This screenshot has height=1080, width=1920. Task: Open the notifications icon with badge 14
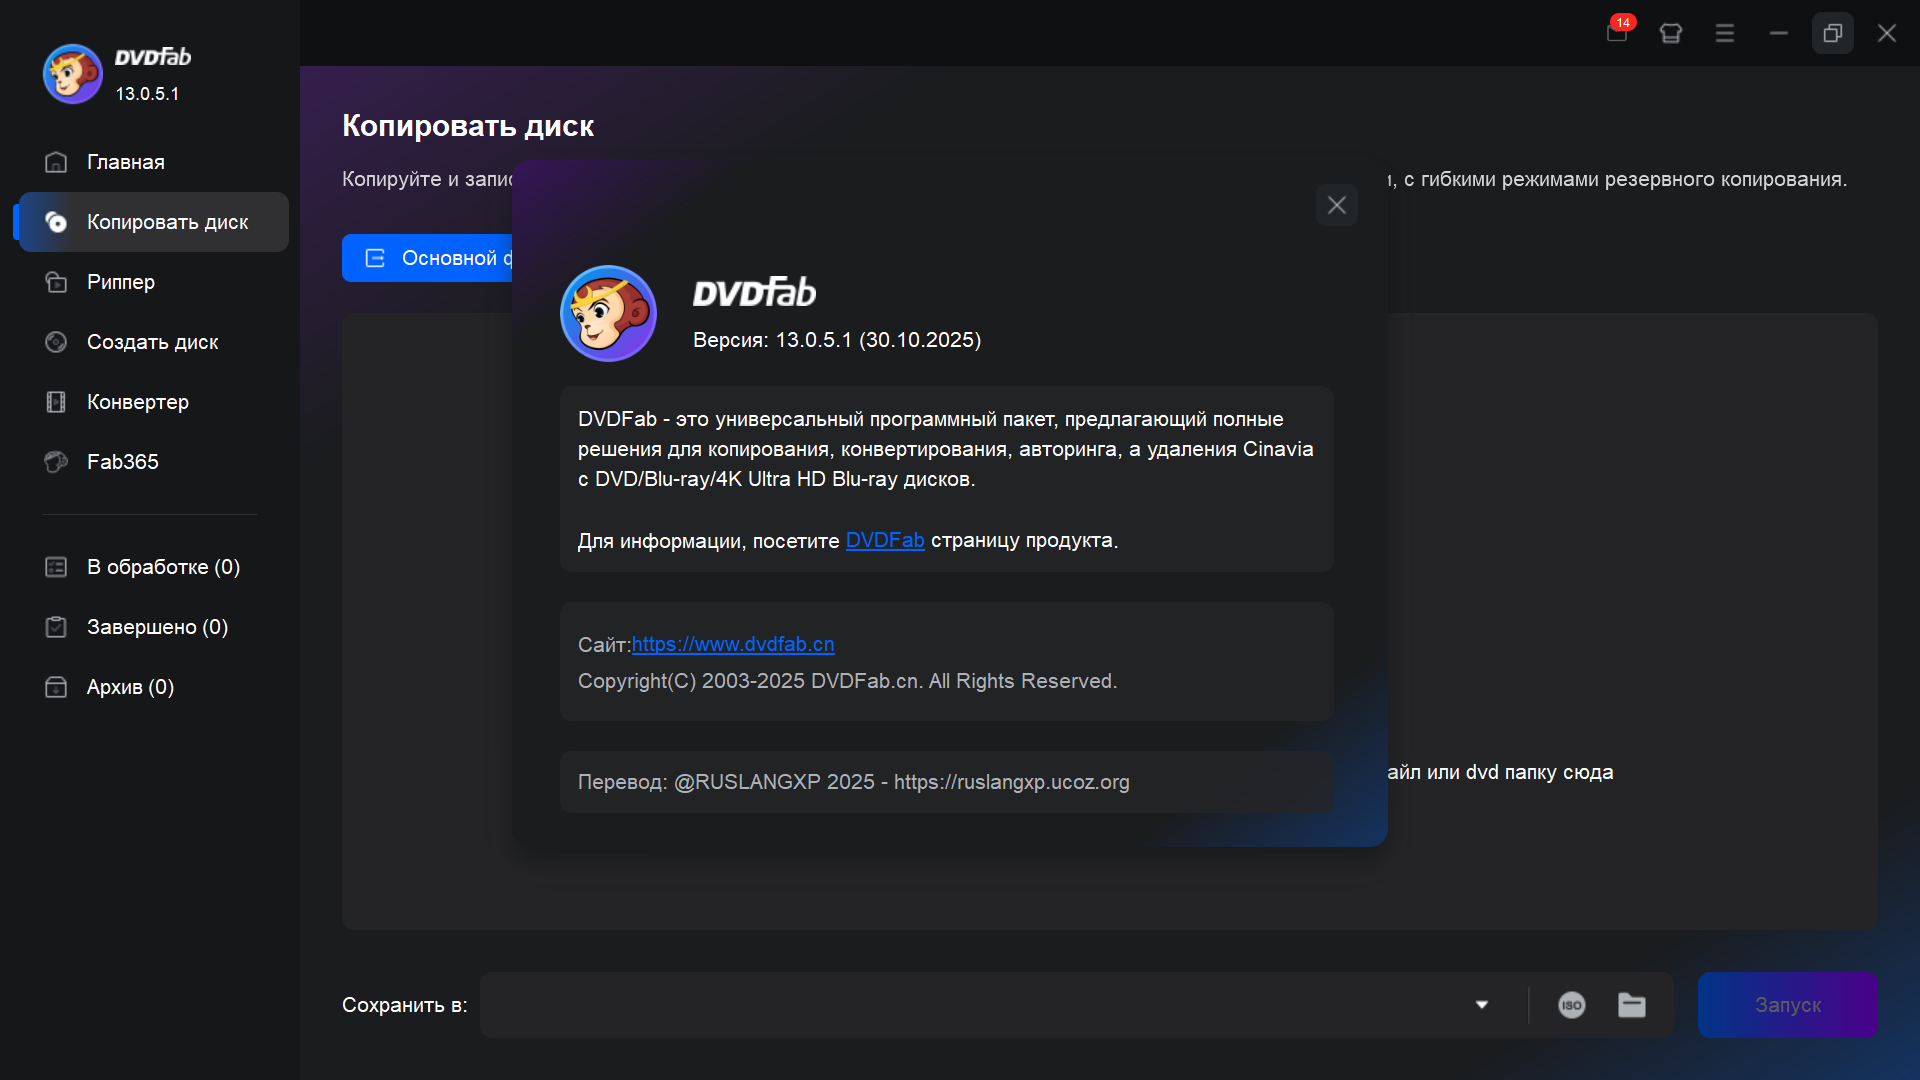(x=1617, y=32)
